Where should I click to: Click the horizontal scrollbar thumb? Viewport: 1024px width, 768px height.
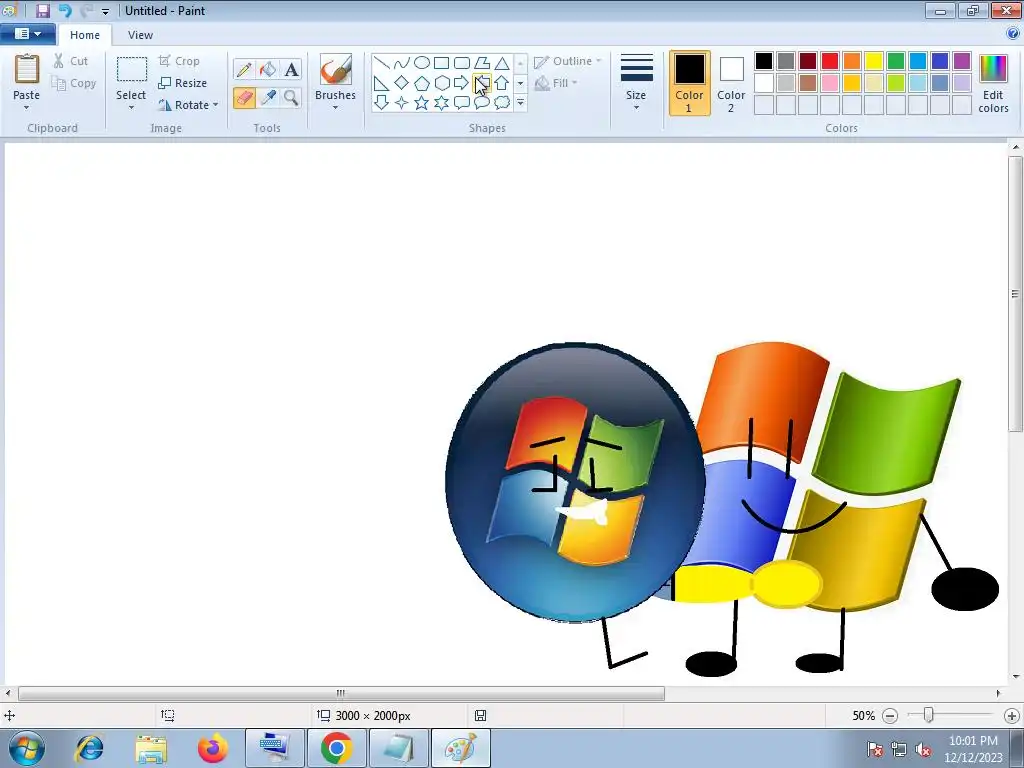click(341, 693)
